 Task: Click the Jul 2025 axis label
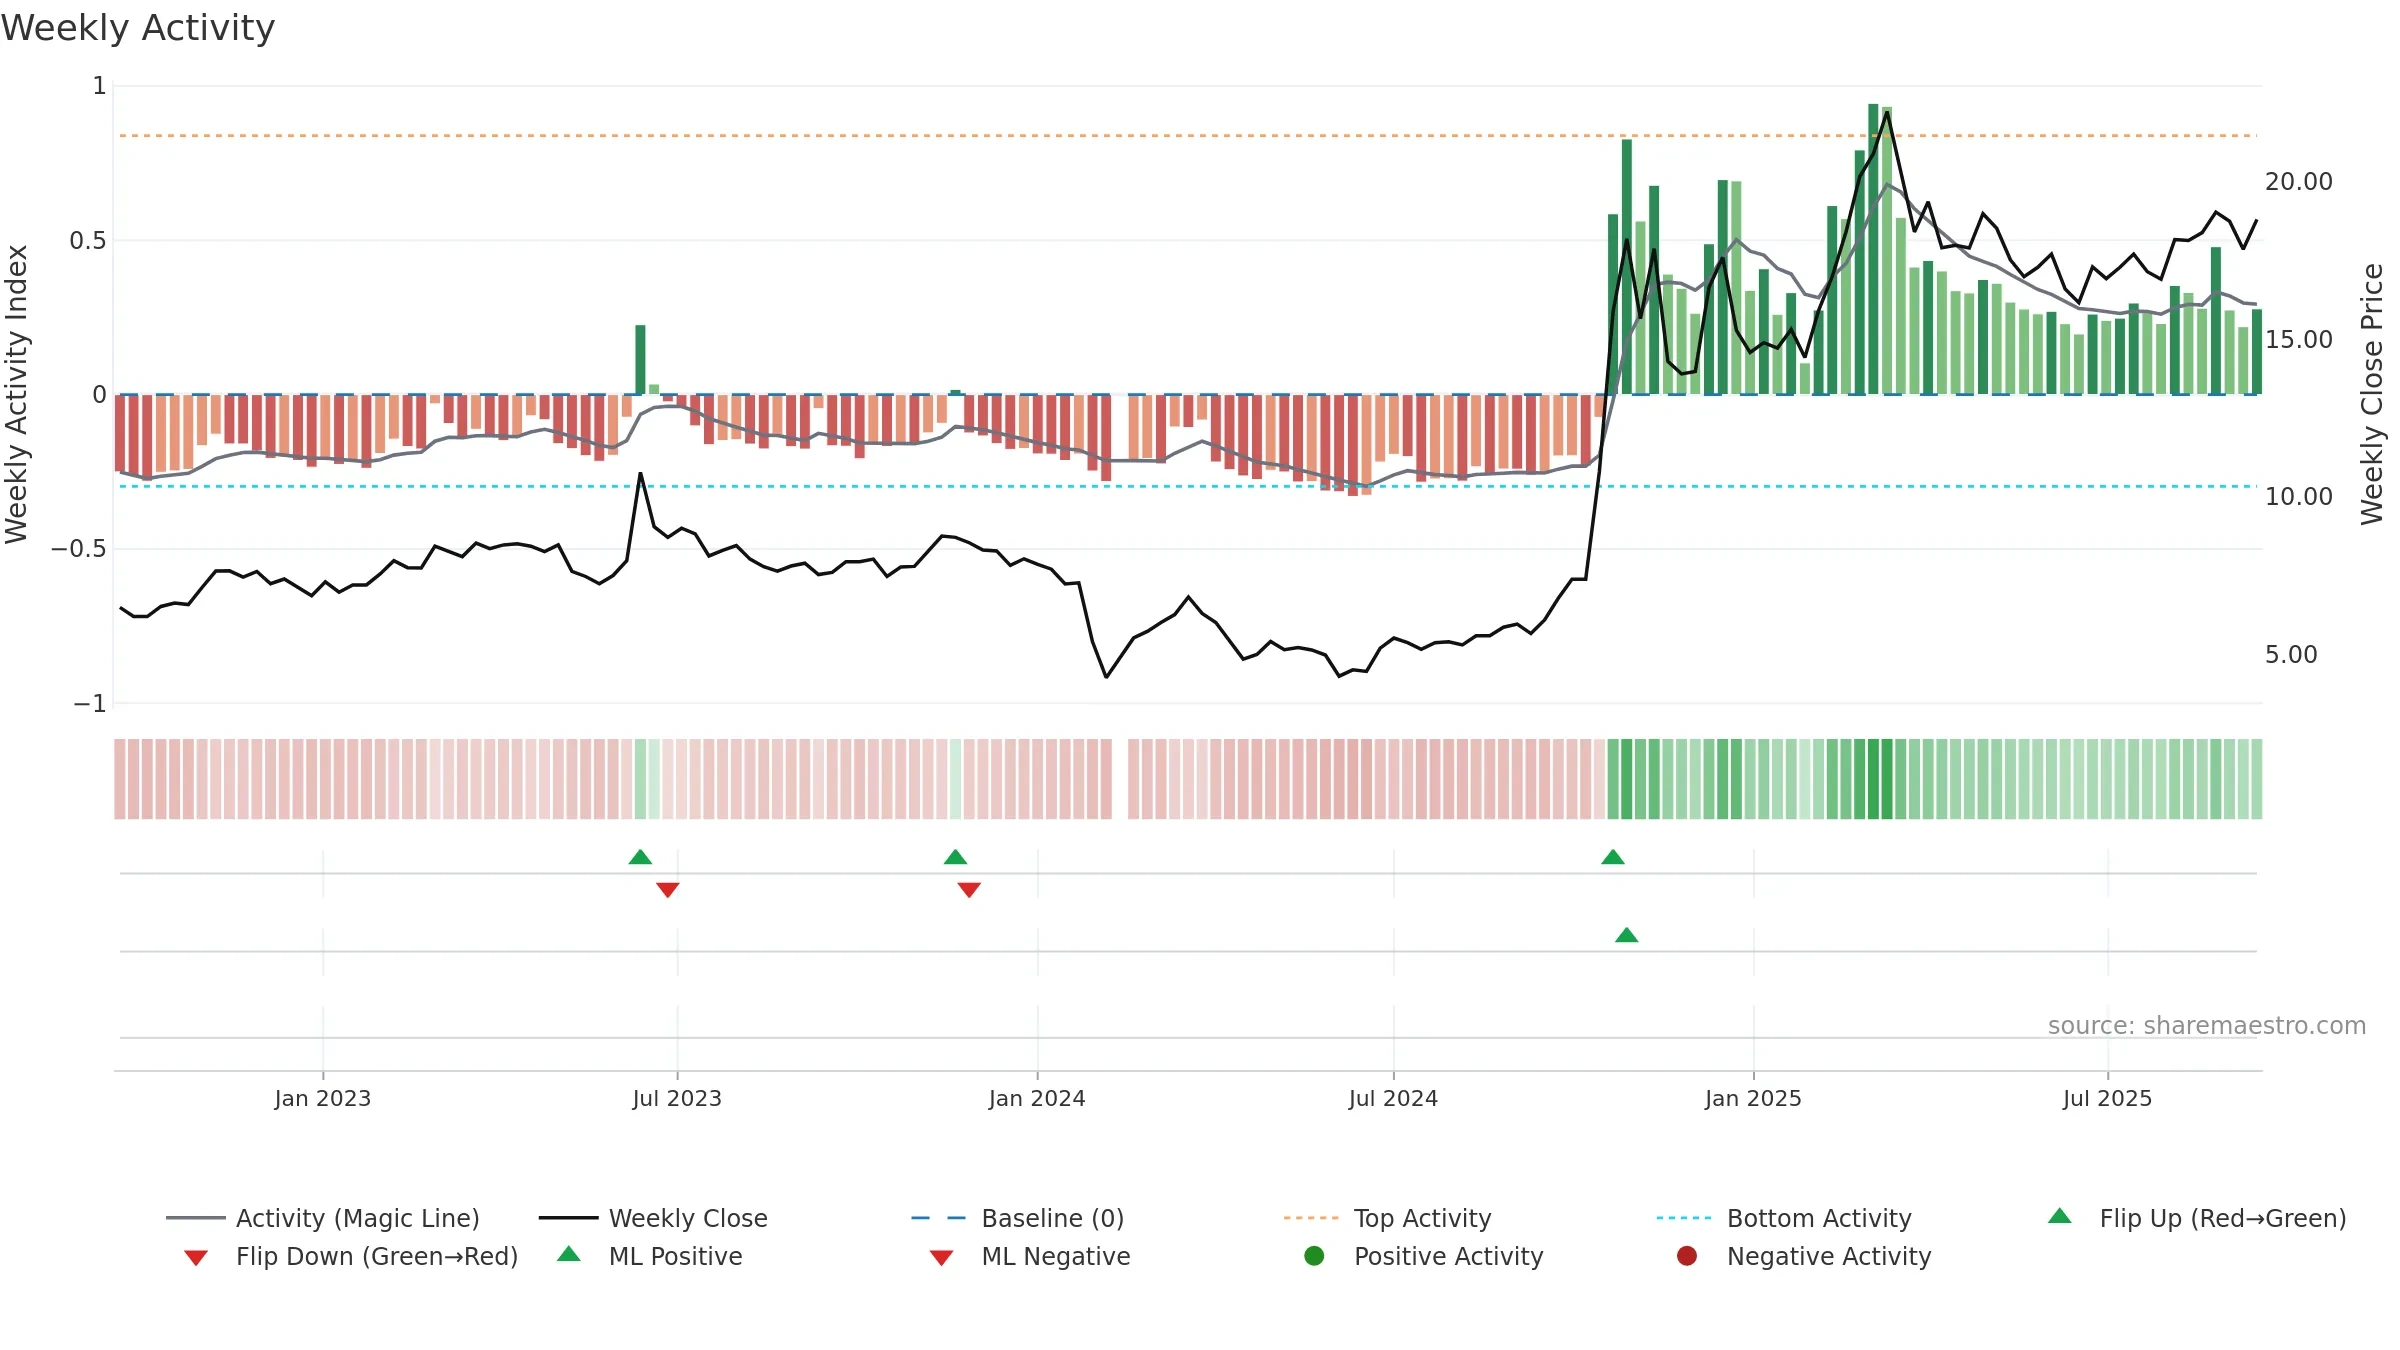coord(2107,1098)
